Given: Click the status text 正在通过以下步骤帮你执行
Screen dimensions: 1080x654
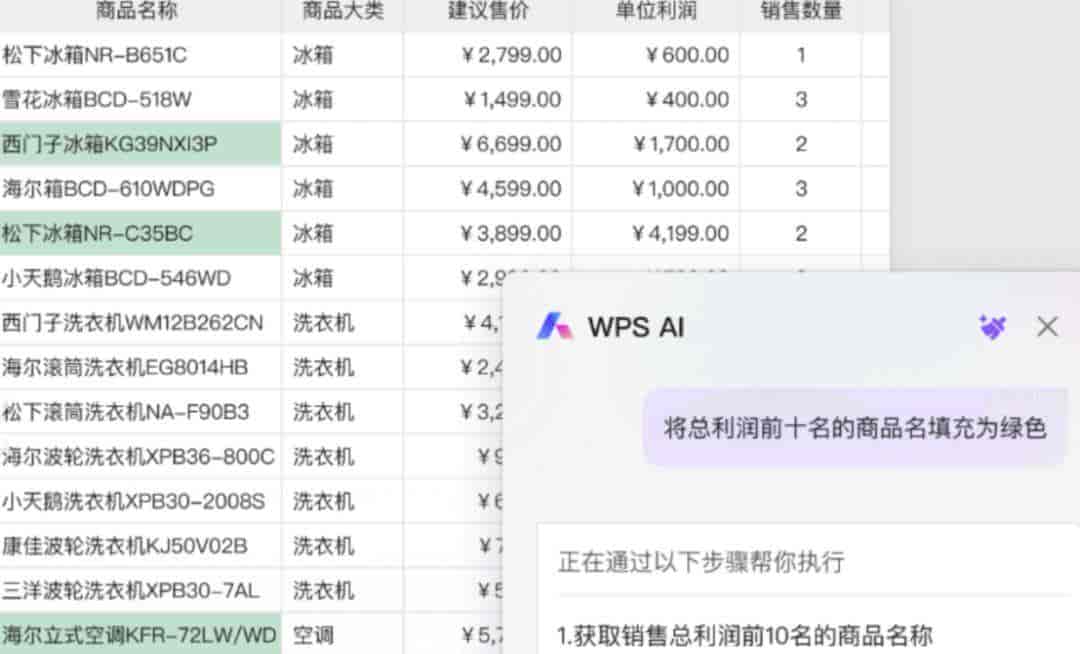Looking at the screenshot, I should coord(701,562).
